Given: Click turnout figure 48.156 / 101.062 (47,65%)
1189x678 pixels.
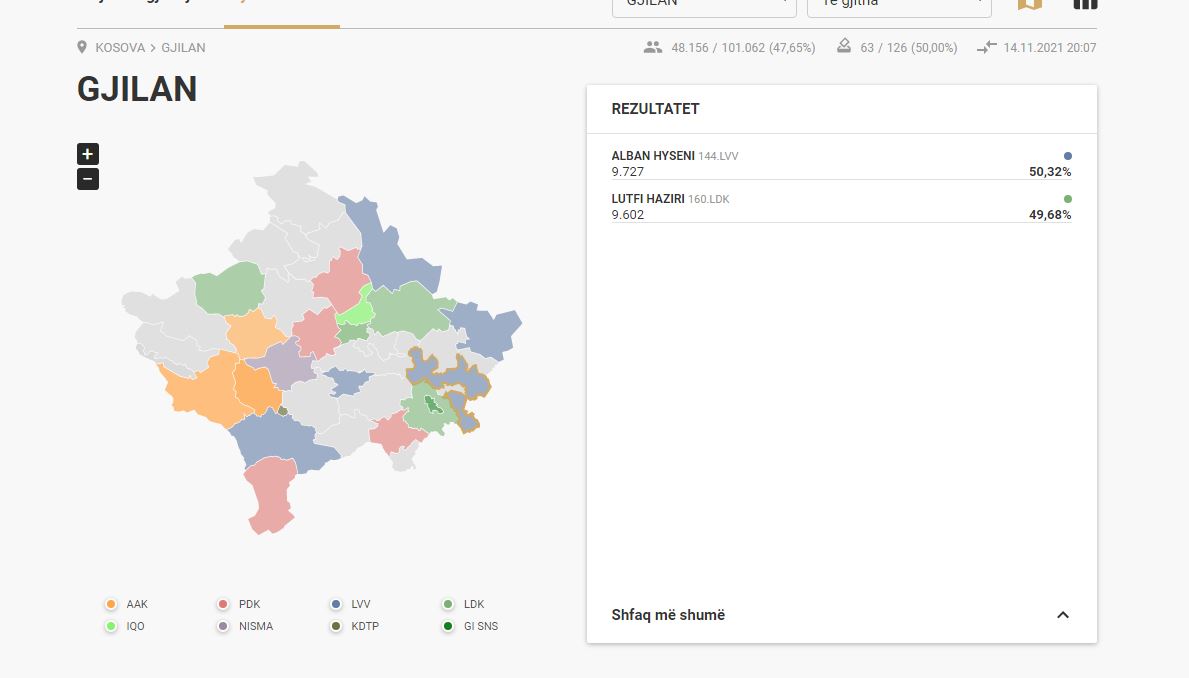Looking at the screenshot, I should [743, 48].
